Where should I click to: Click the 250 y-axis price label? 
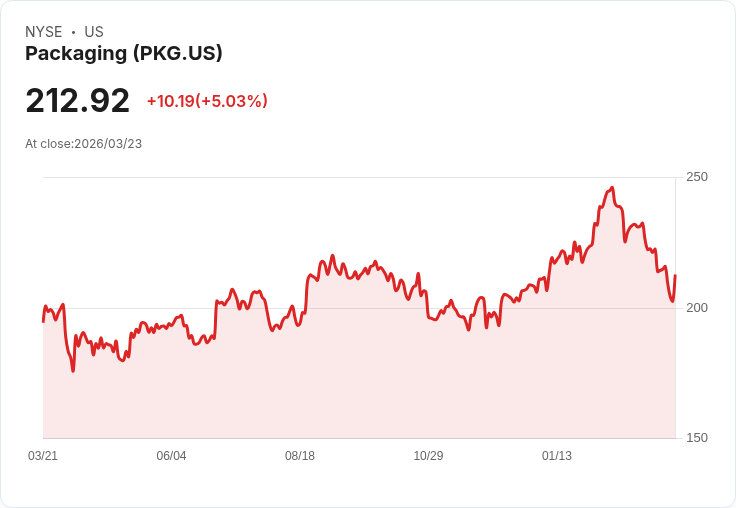point(696,177)
